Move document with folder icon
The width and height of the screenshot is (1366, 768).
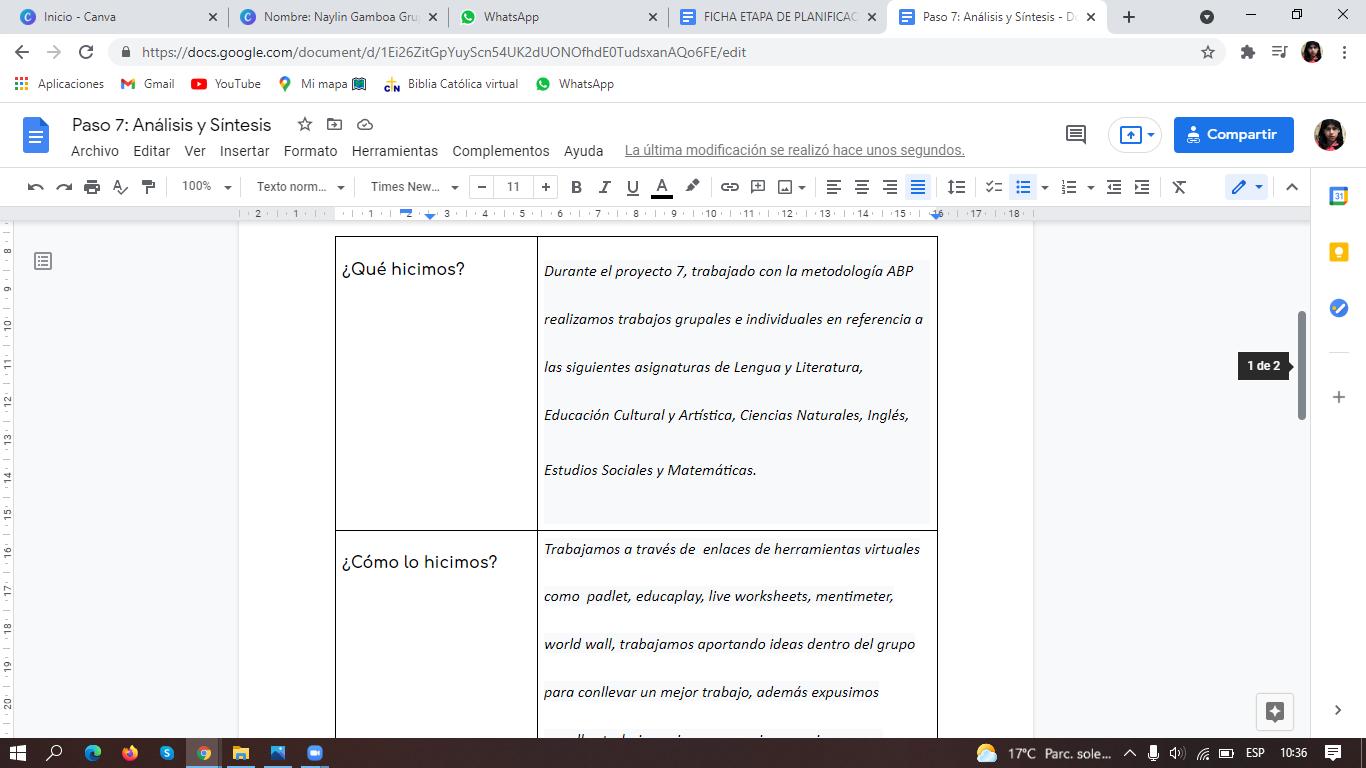(x=335, y=125)
